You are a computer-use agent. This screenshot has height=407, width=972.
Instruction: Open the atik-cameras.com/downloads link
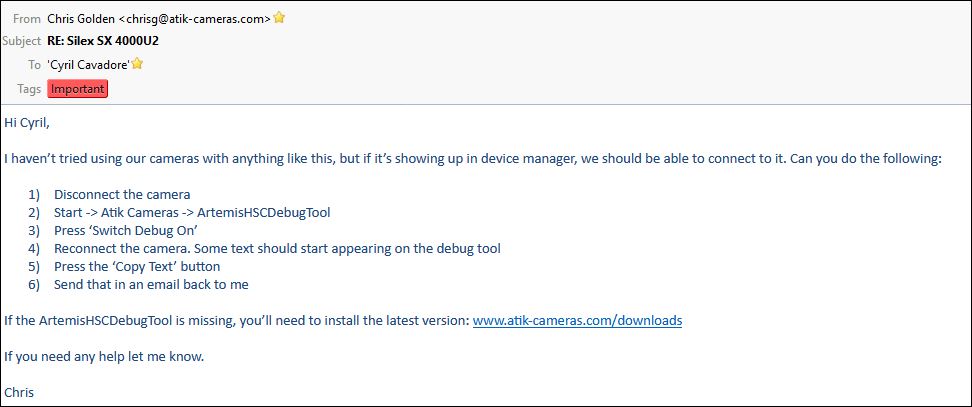click(577, 321)
